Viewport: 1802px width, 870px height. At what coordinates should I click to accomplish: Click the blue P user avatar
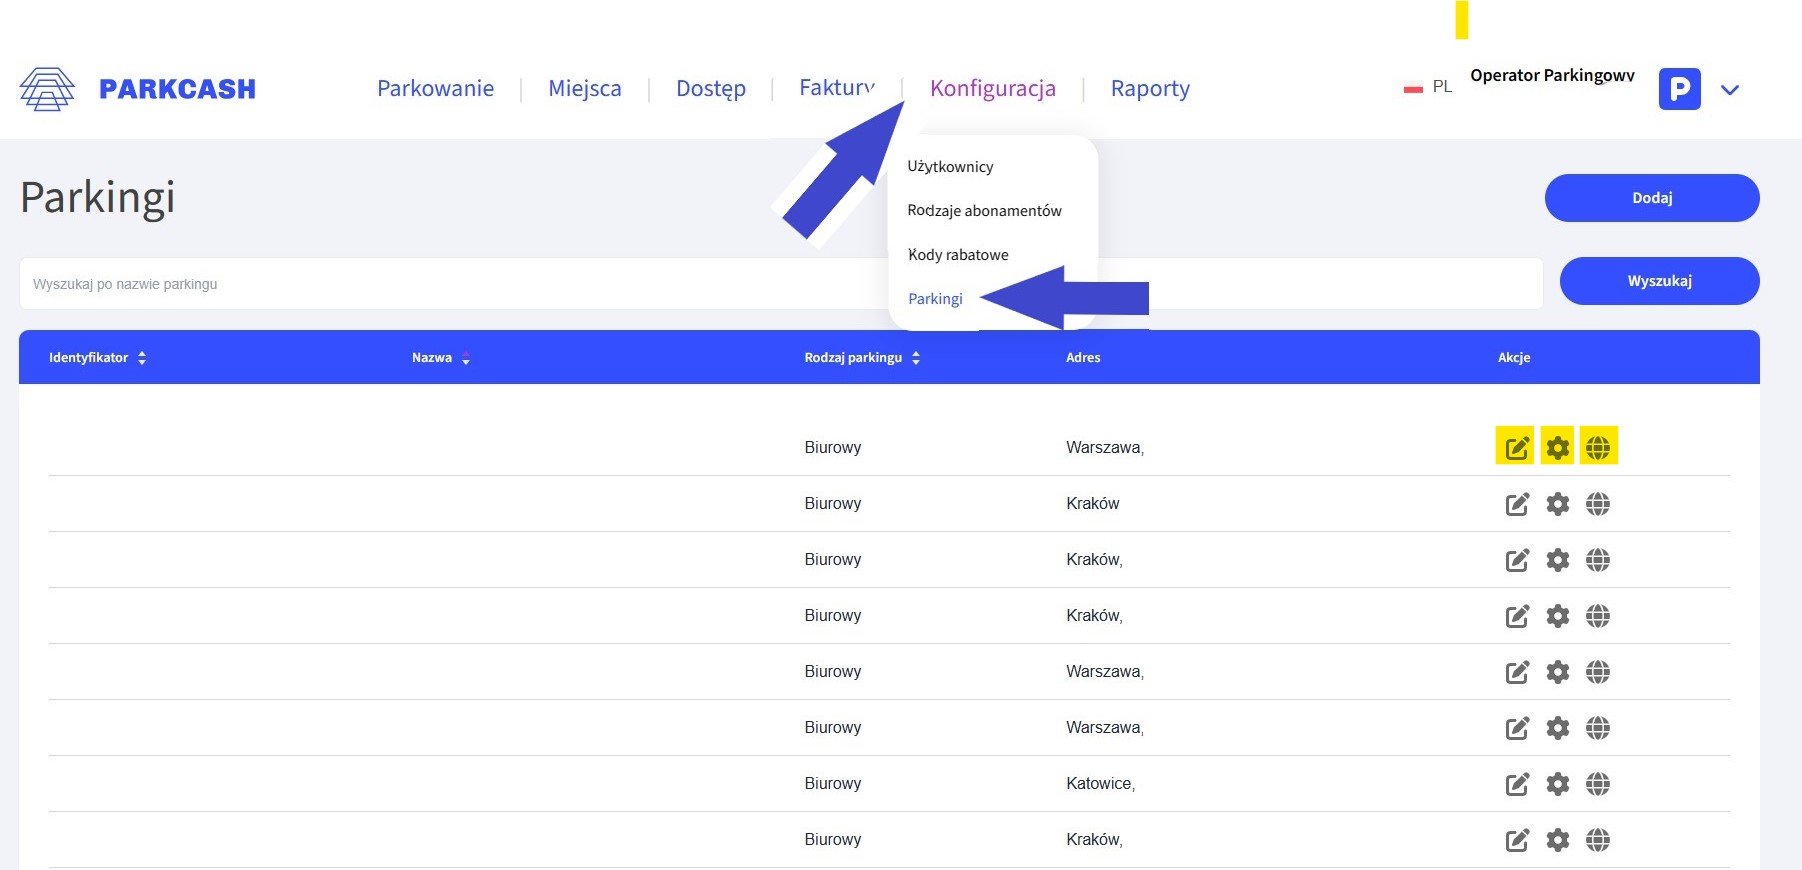click(1679, 89)
